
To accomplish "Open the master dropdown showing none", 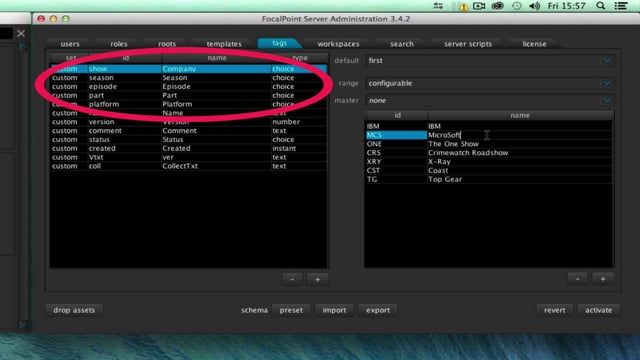I will pos(490,100).
